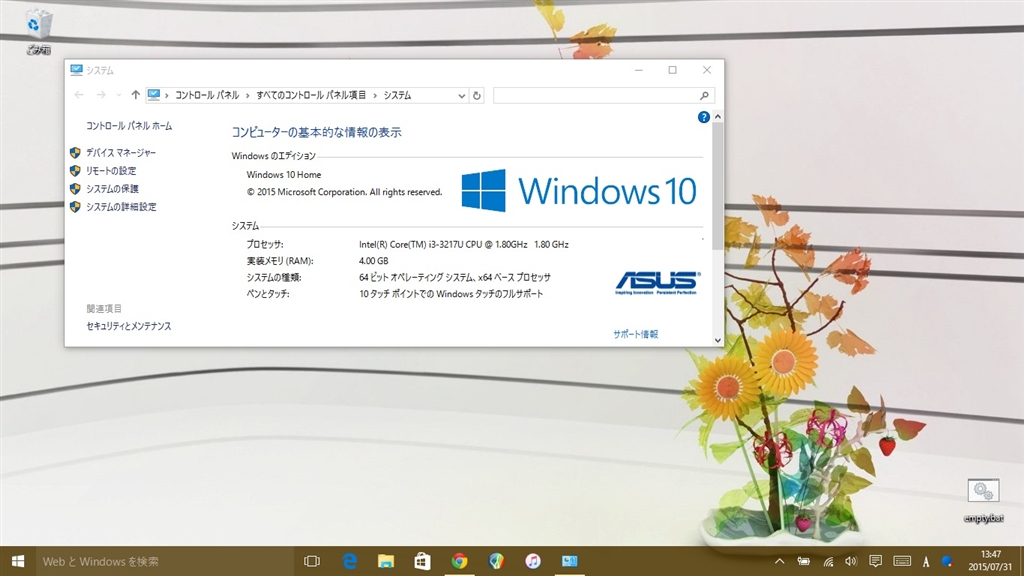Click installed RAM value 4.00 GB

pyautogui.click(x=374, y=261)
